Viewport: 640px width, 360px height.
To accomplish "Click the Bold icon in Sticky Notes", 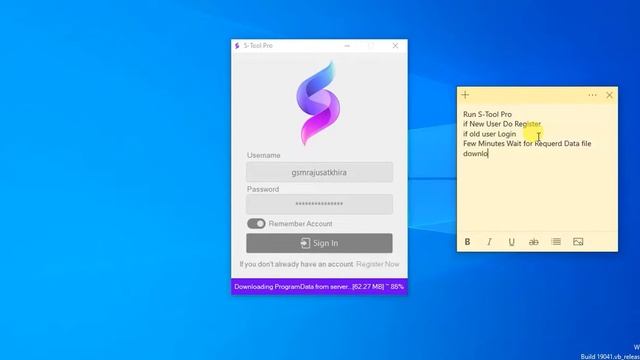I will click(x=467, y=242).
